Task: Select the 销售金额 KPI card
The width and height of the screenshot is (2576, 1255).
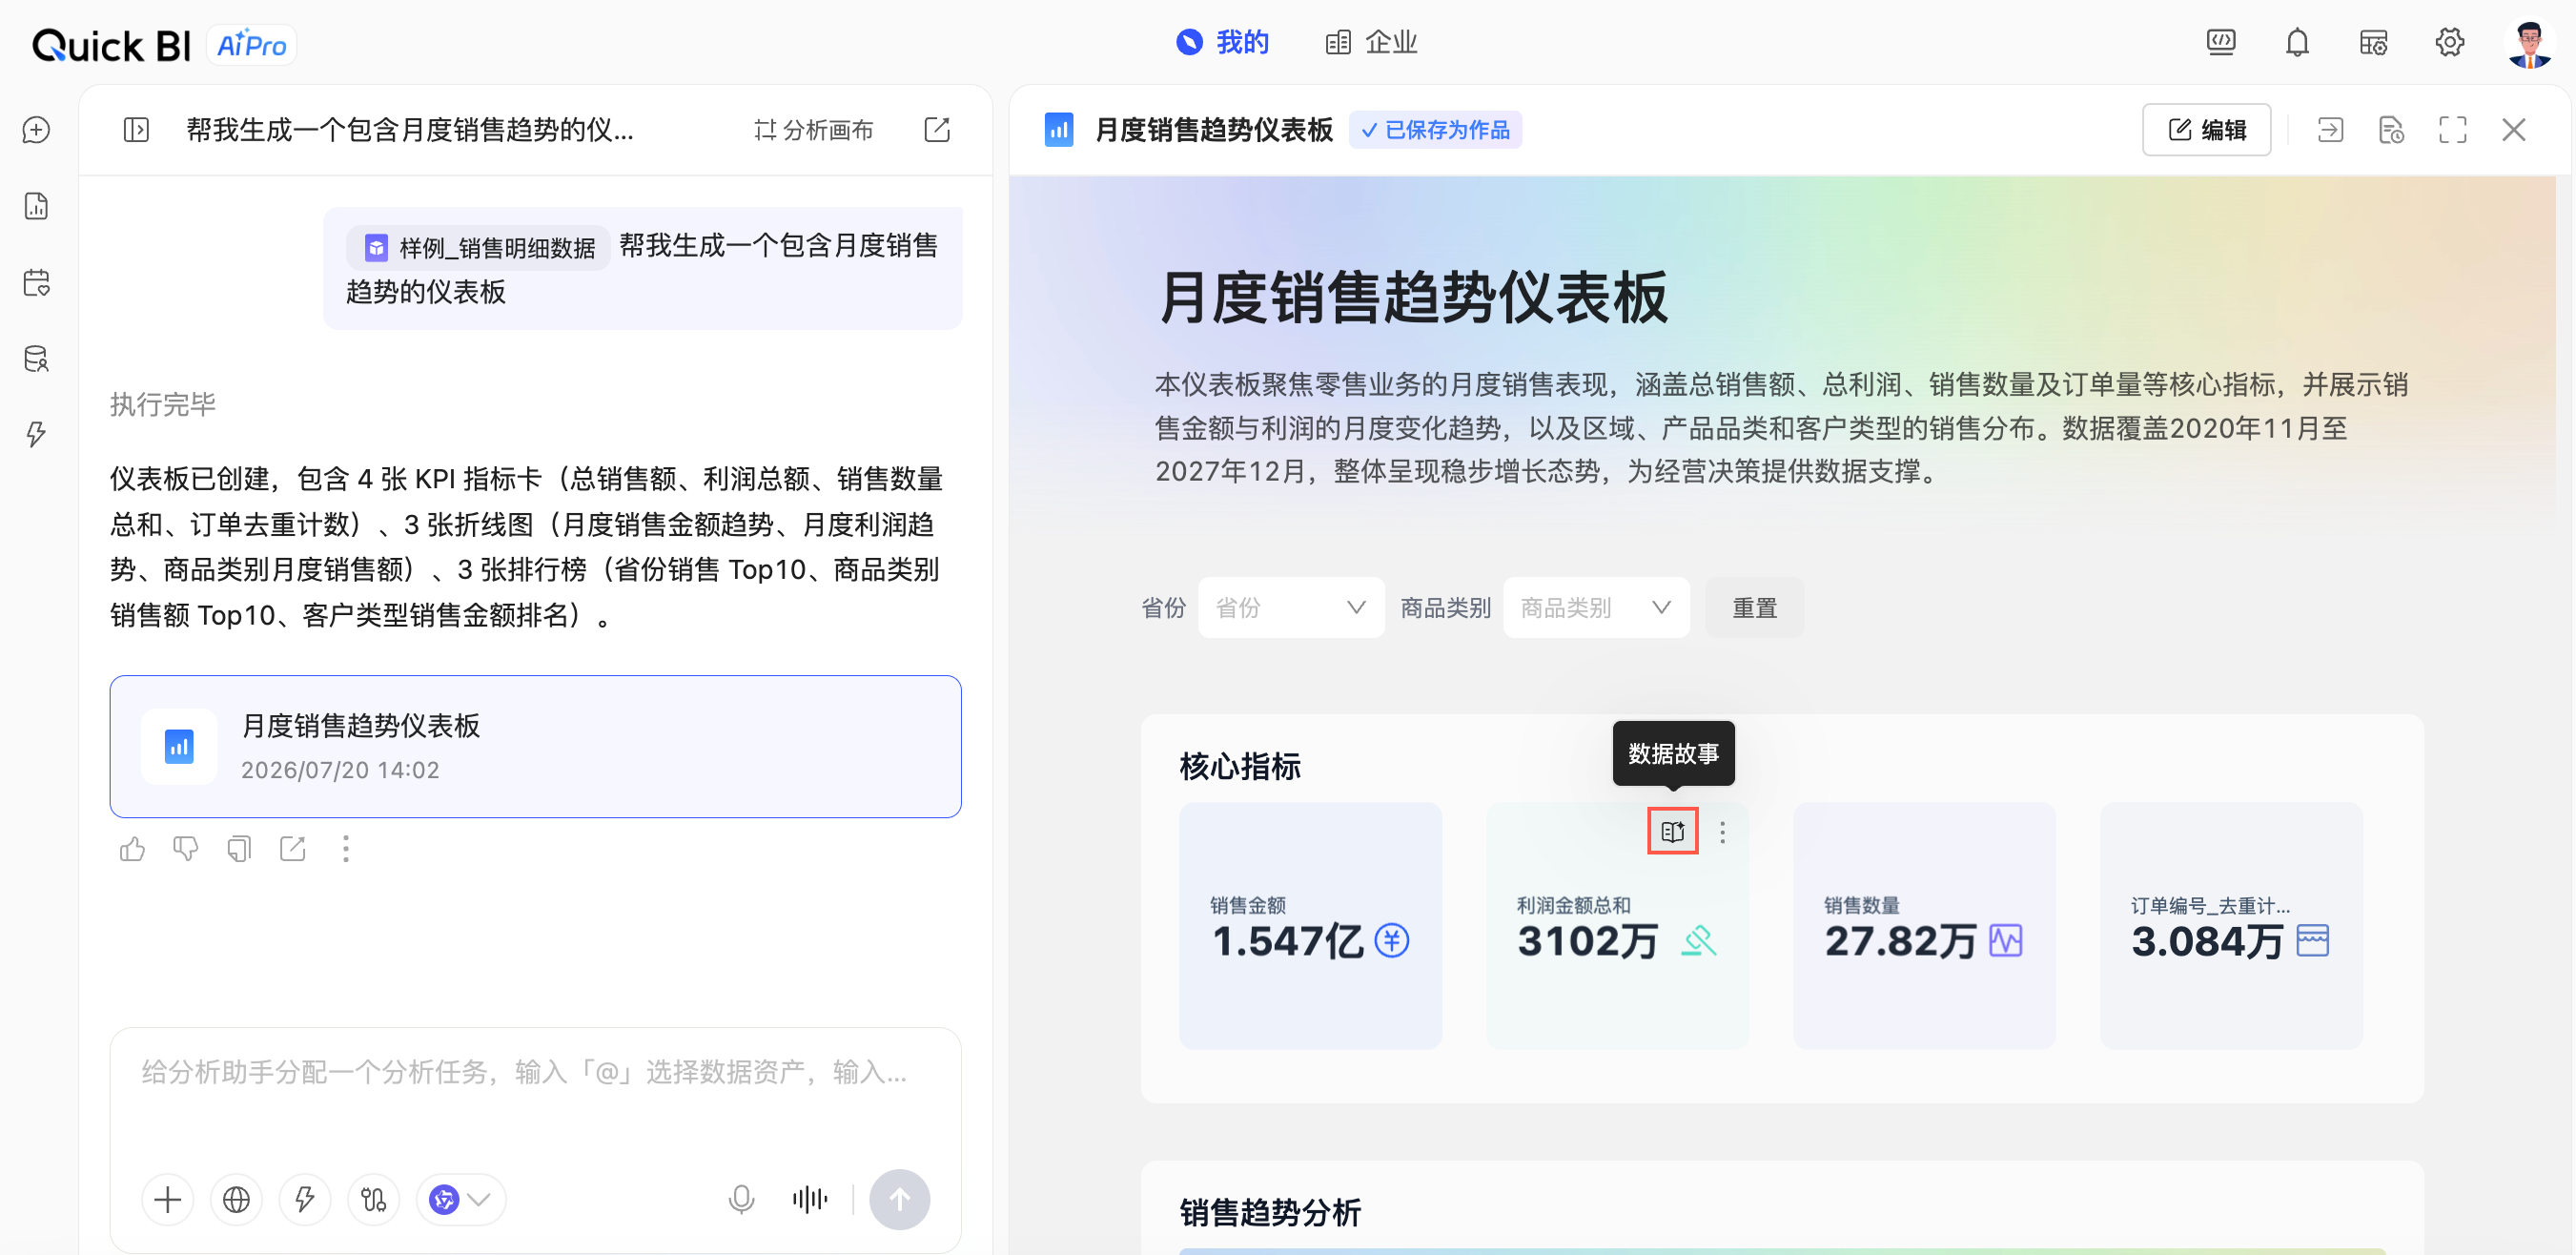Action: coord(1310,925)
